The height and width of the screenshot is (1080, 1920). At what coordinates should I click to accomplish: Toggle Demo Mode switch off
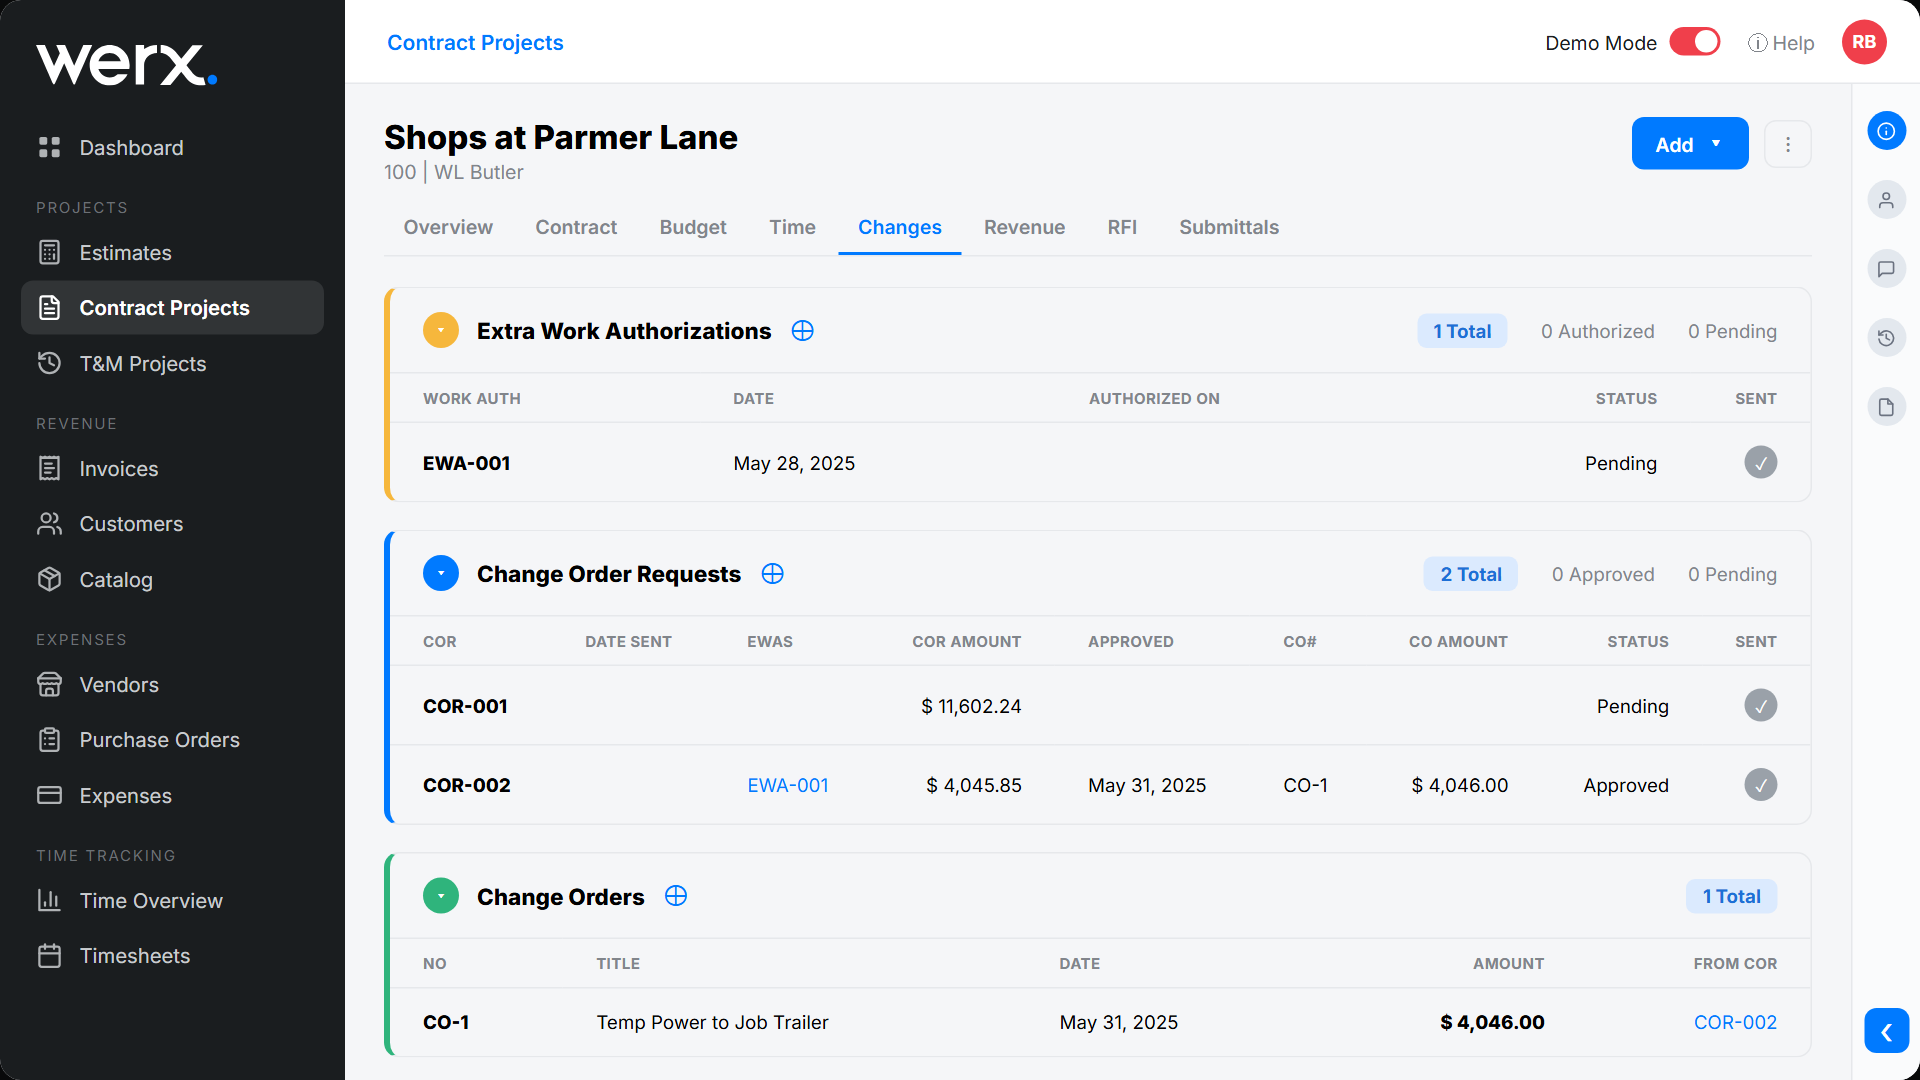click(1695, 42)
